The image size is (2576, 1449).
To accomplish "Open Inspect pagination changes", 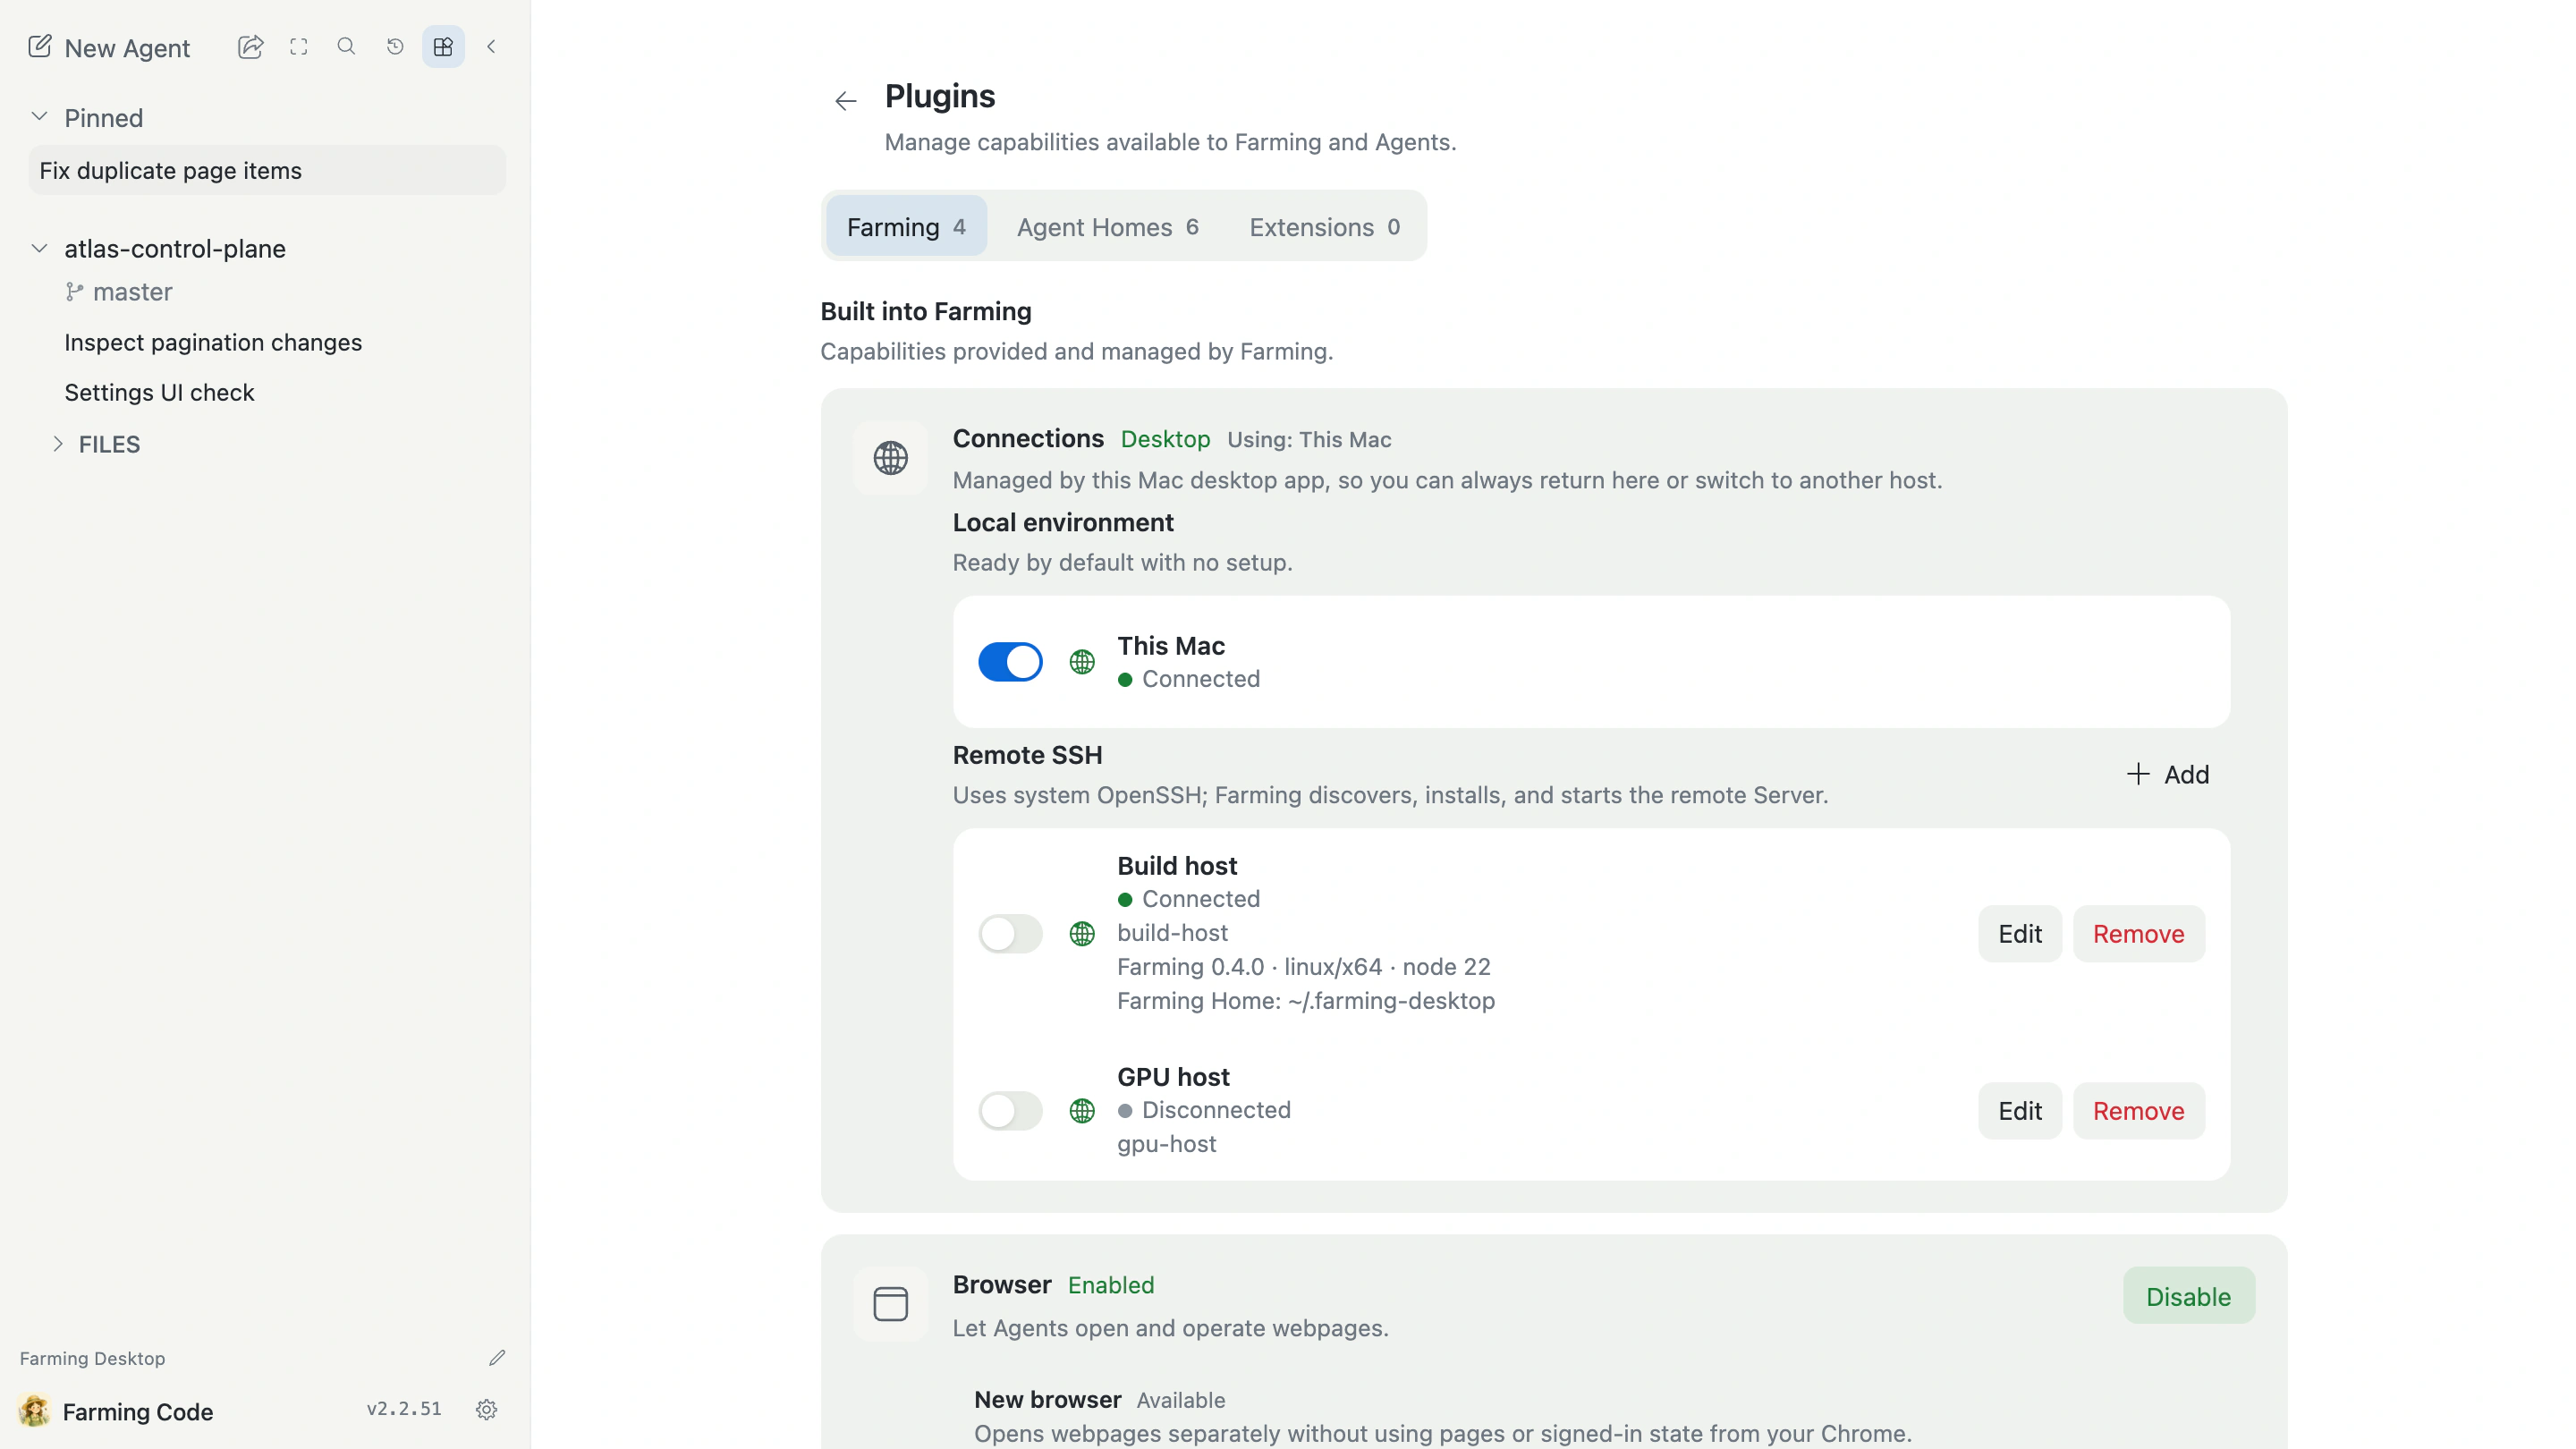I will (213, 343).
